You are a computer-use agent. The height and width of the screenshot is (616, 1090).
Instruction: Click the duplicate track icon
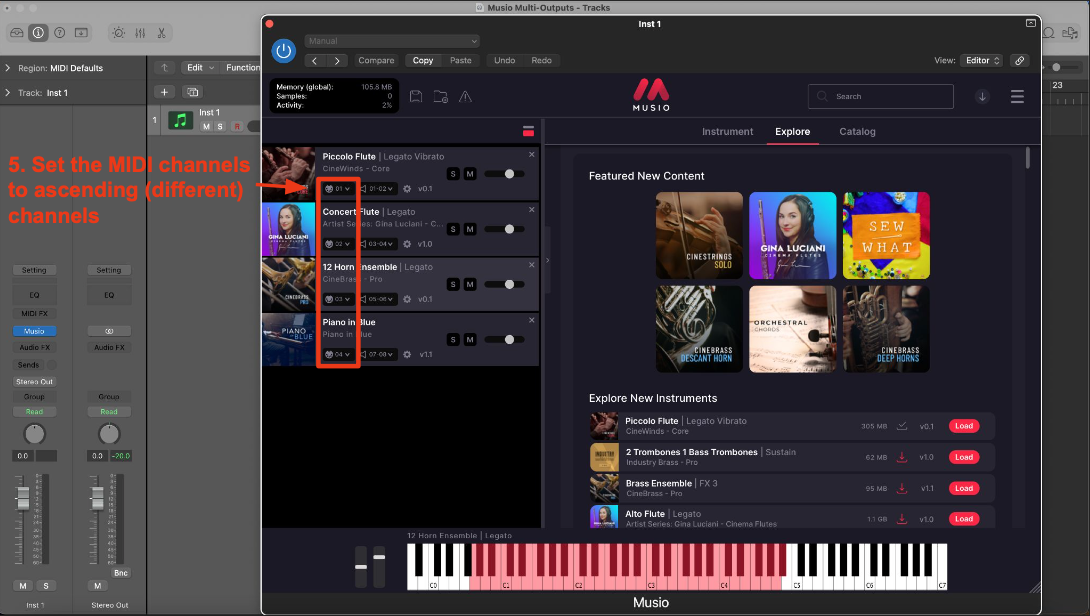click(193, 92)
